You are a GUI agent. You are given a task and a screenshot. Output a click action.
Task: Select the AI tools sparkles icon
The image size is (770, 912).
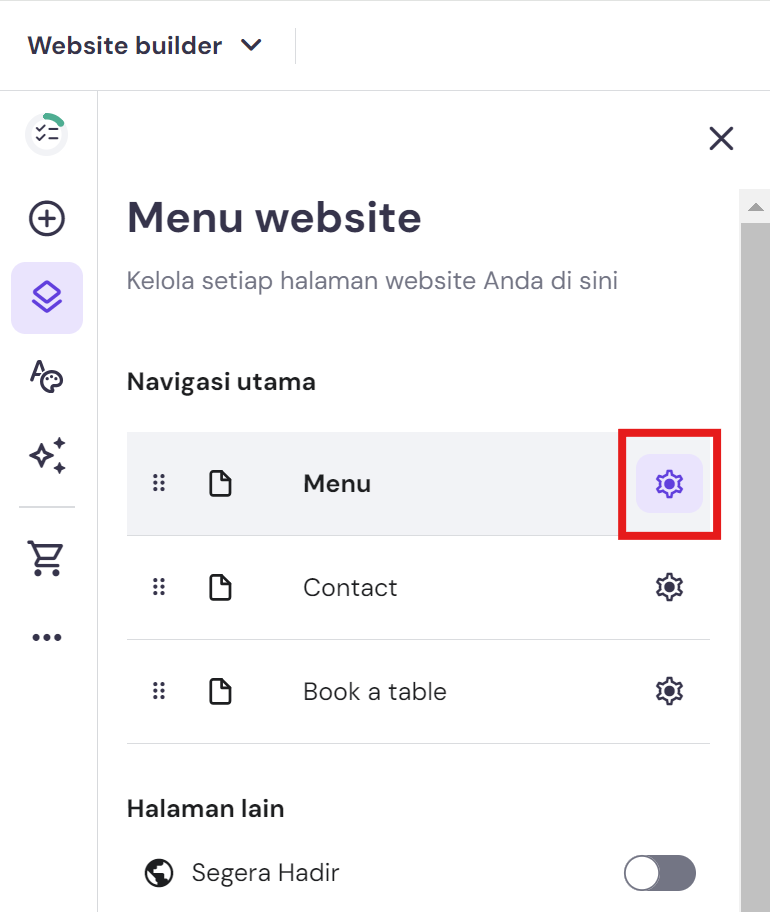46,457
